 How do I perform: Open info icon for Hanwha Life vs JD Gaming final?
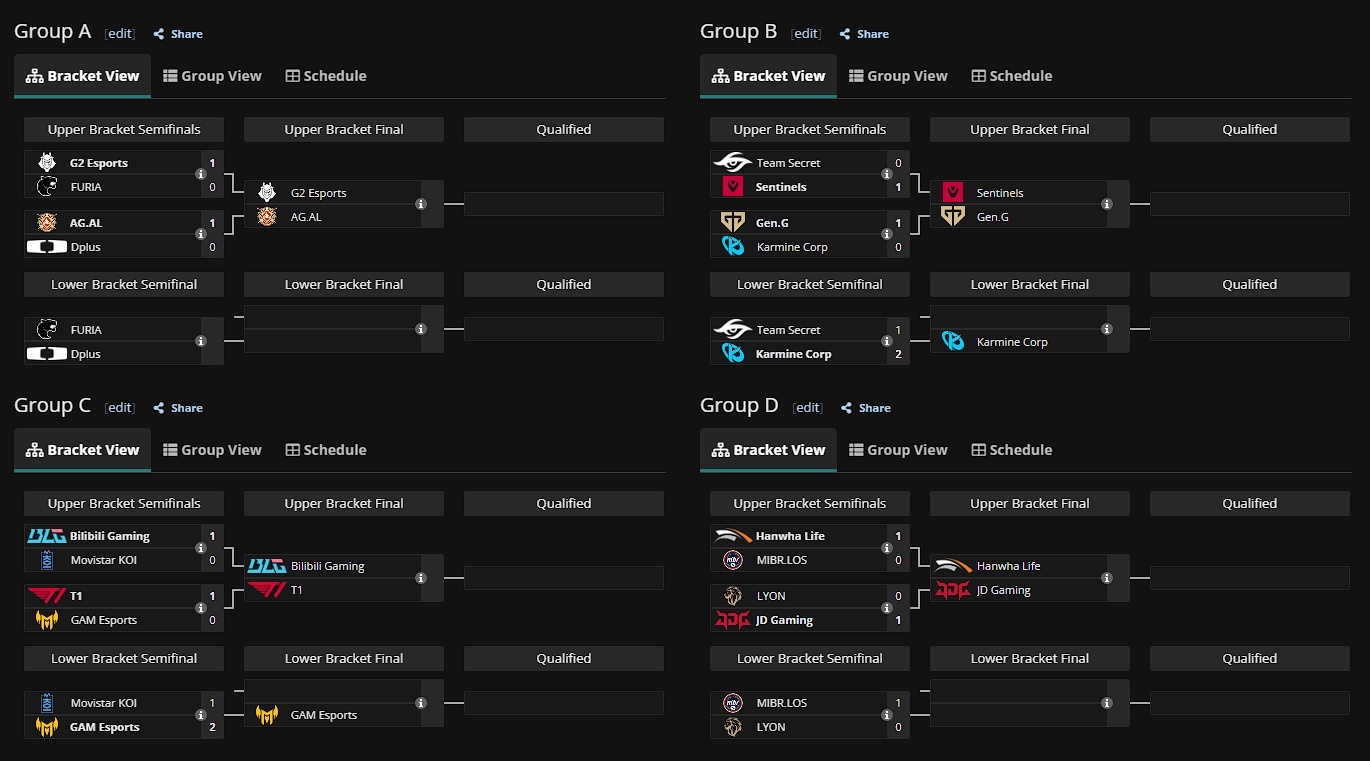(x=1107, y=578)
